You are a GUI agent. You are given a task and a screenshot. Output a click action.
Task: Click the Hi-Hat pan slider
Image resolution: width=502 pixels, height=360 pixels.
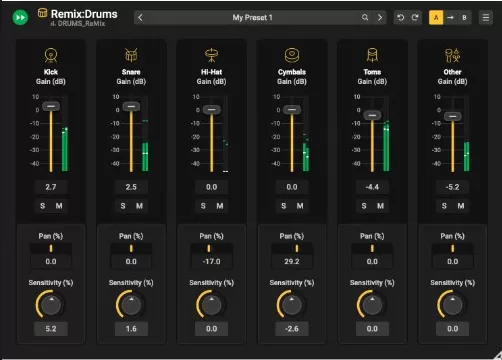211,248
